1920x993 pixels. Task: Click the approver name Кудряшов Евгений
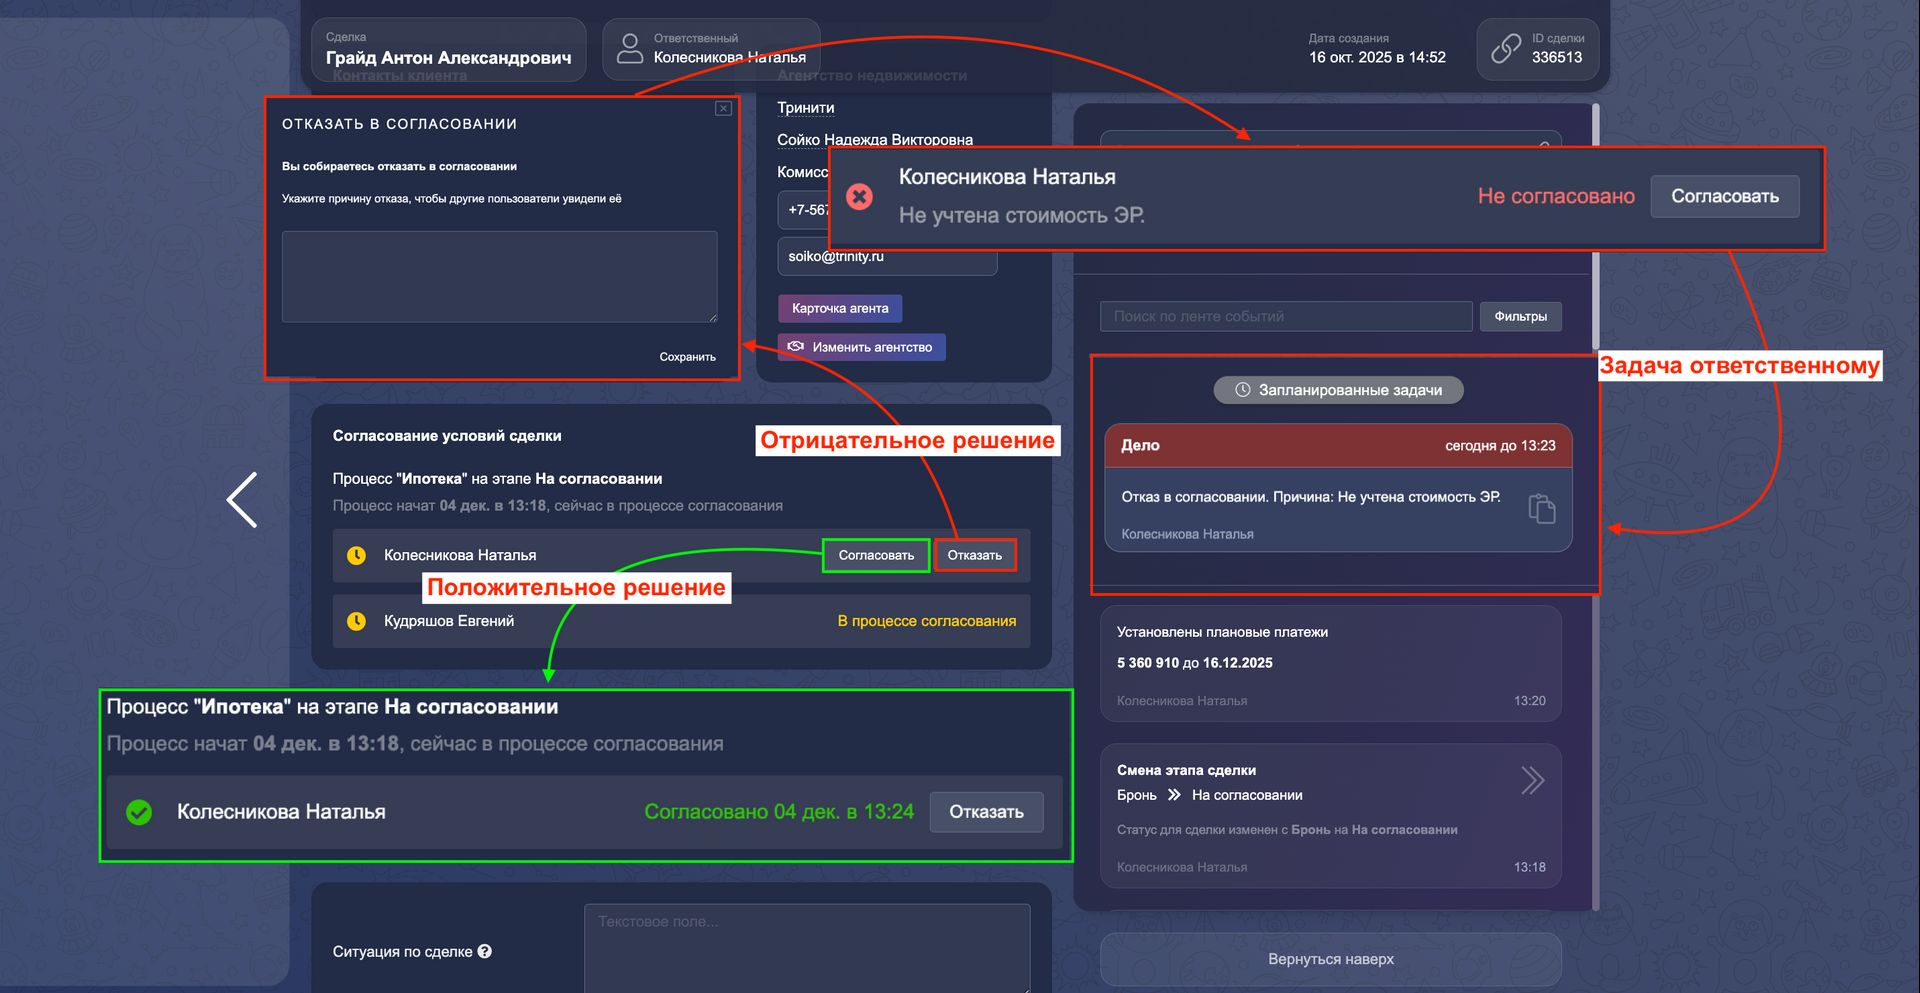click(x=449, y=621)
